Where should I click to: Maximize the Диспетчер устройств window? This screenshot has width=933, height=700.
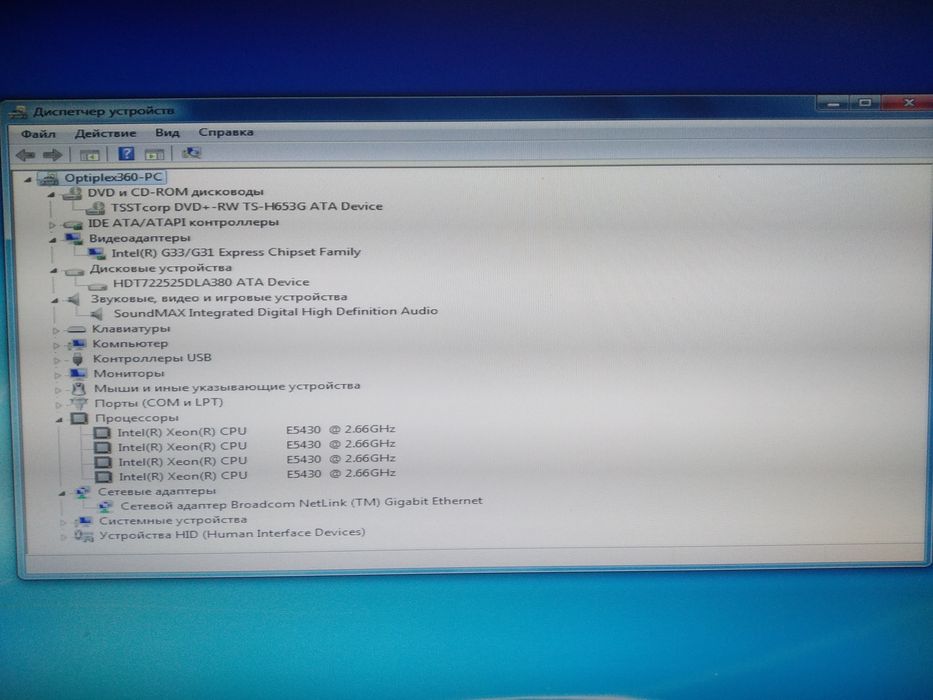[x=865, y=102]
